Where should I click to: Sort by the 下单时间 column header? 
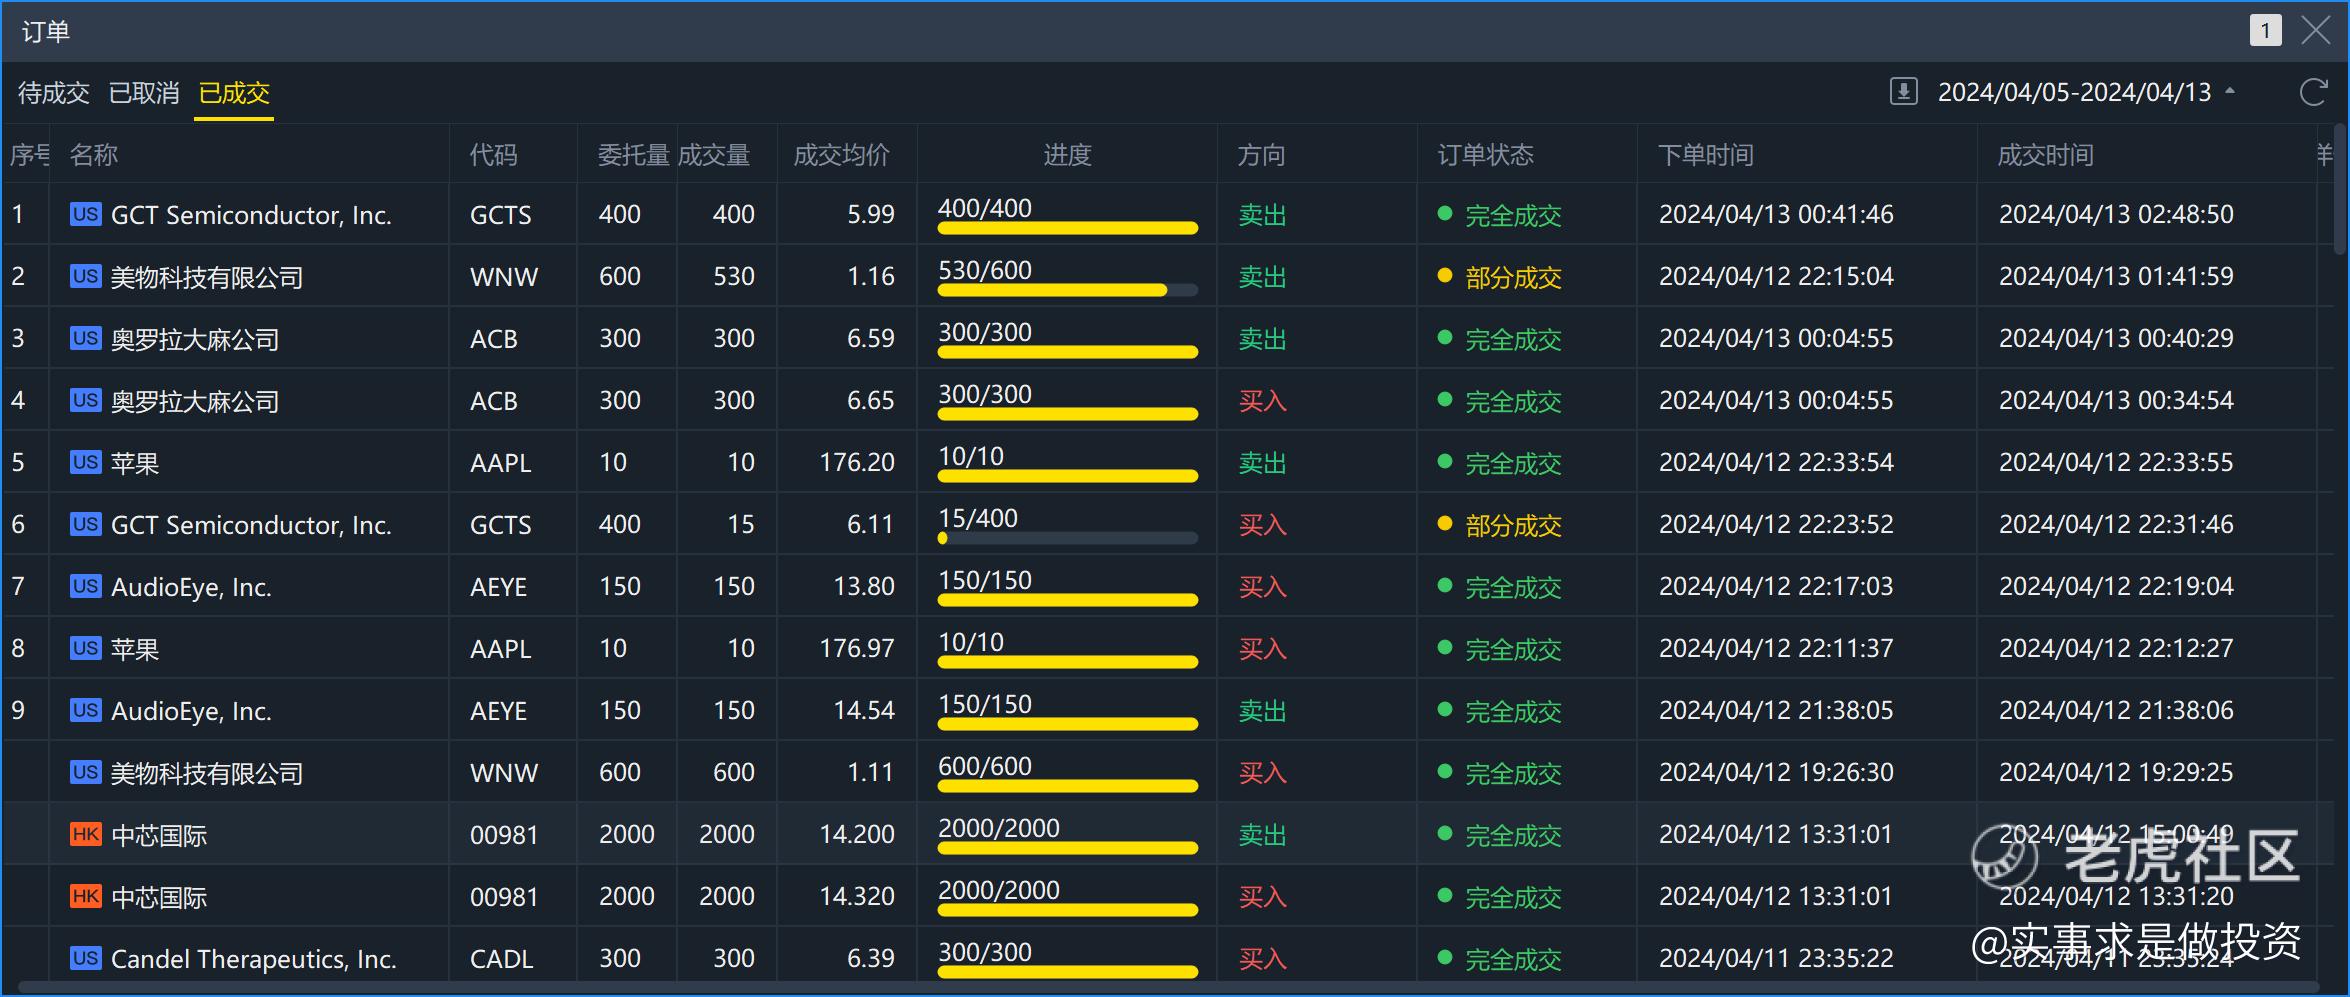[x=1706, y=155]
